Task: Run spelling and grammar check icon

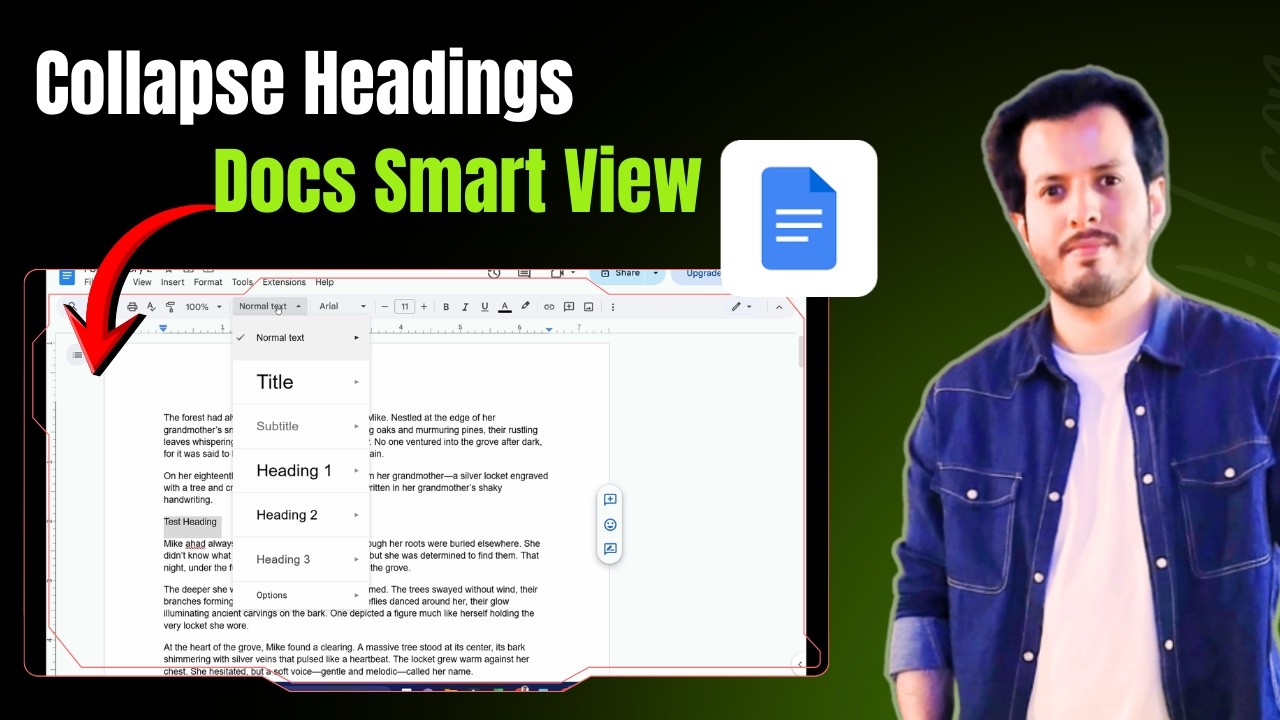Action: (x=151, y=307)
